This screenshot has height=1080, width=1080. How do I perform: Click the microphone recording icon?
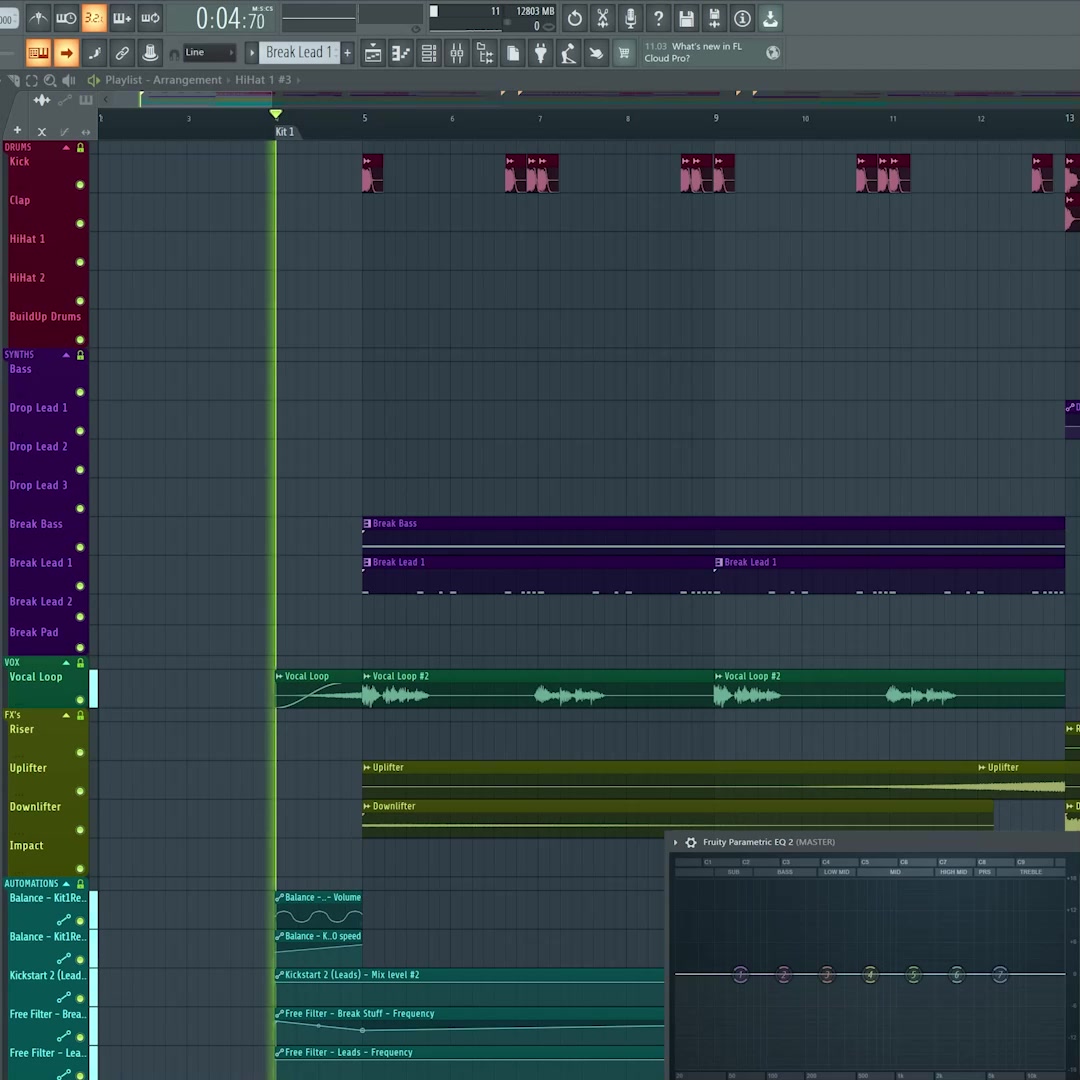(x=630, y=19)
